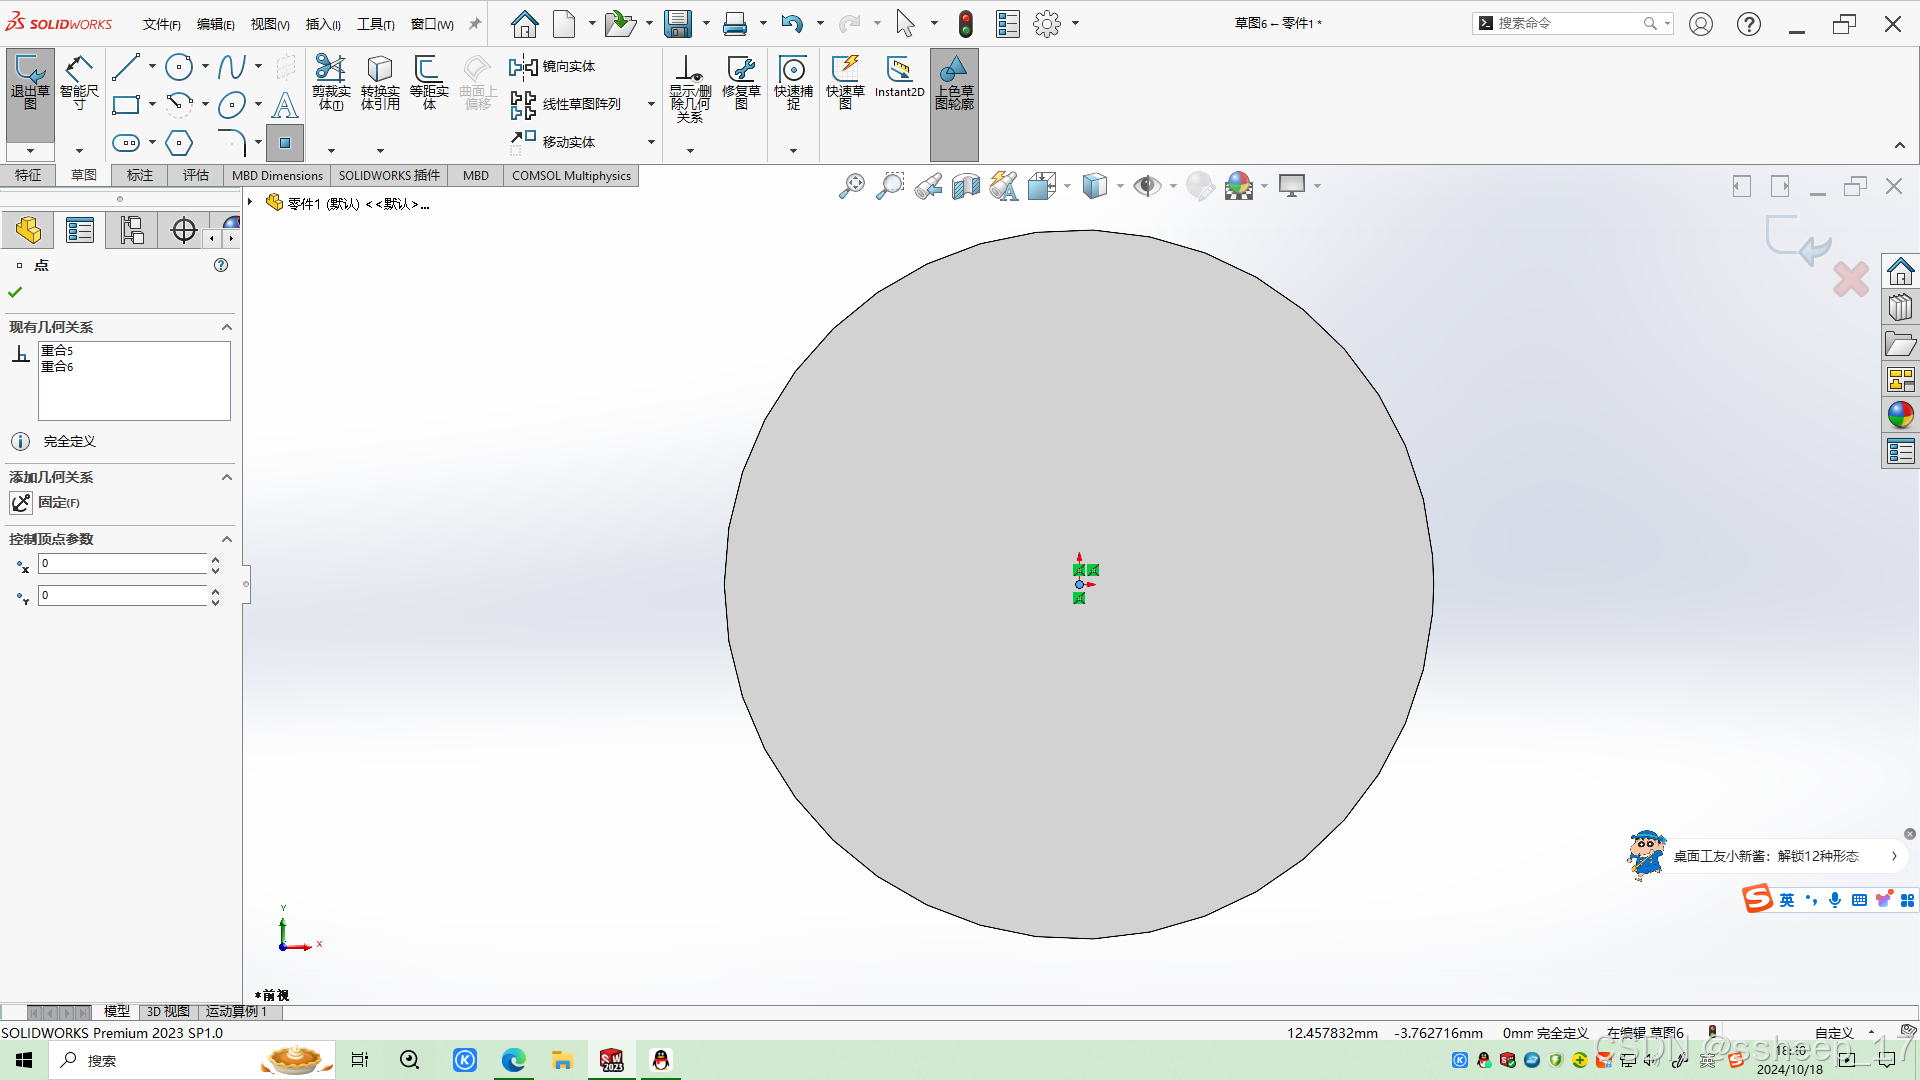Confirm with the green checkmark button

pos(15,292)
